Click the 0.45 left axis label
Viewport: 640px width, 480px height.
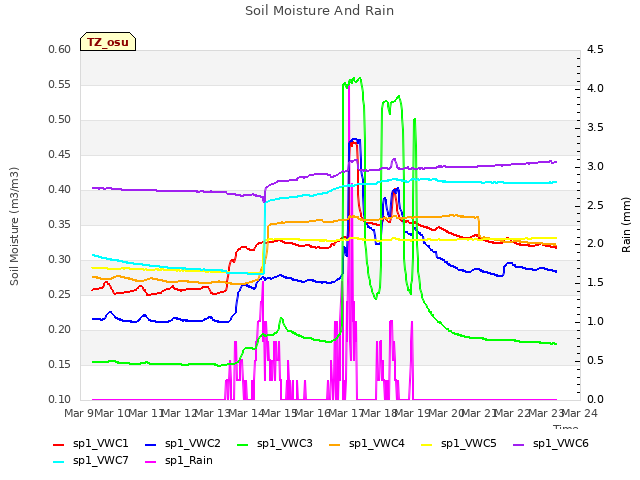click(60, 155)
